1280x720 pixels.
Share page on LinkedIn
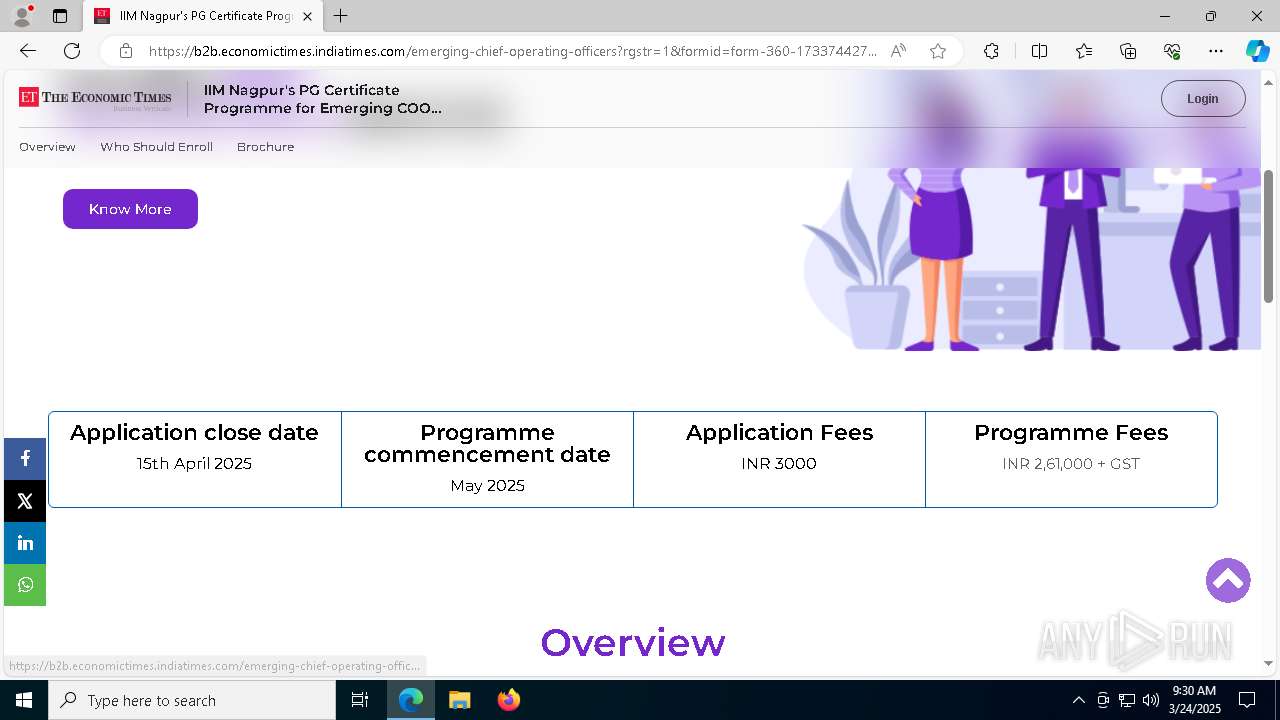pyautogui.click(x=25, y=543)
